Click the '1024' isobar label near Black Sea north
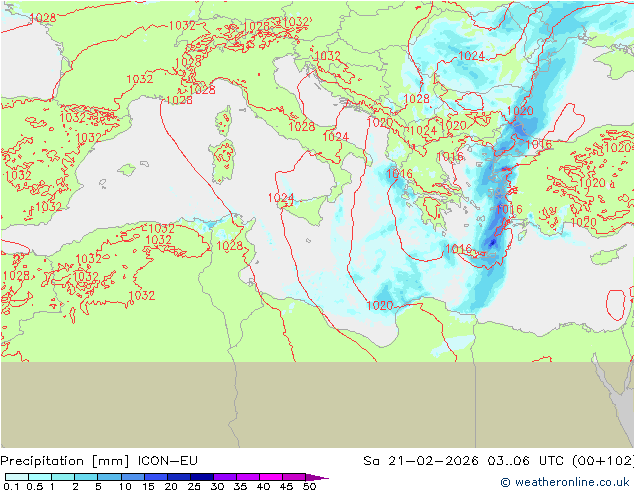 [471, 56]
